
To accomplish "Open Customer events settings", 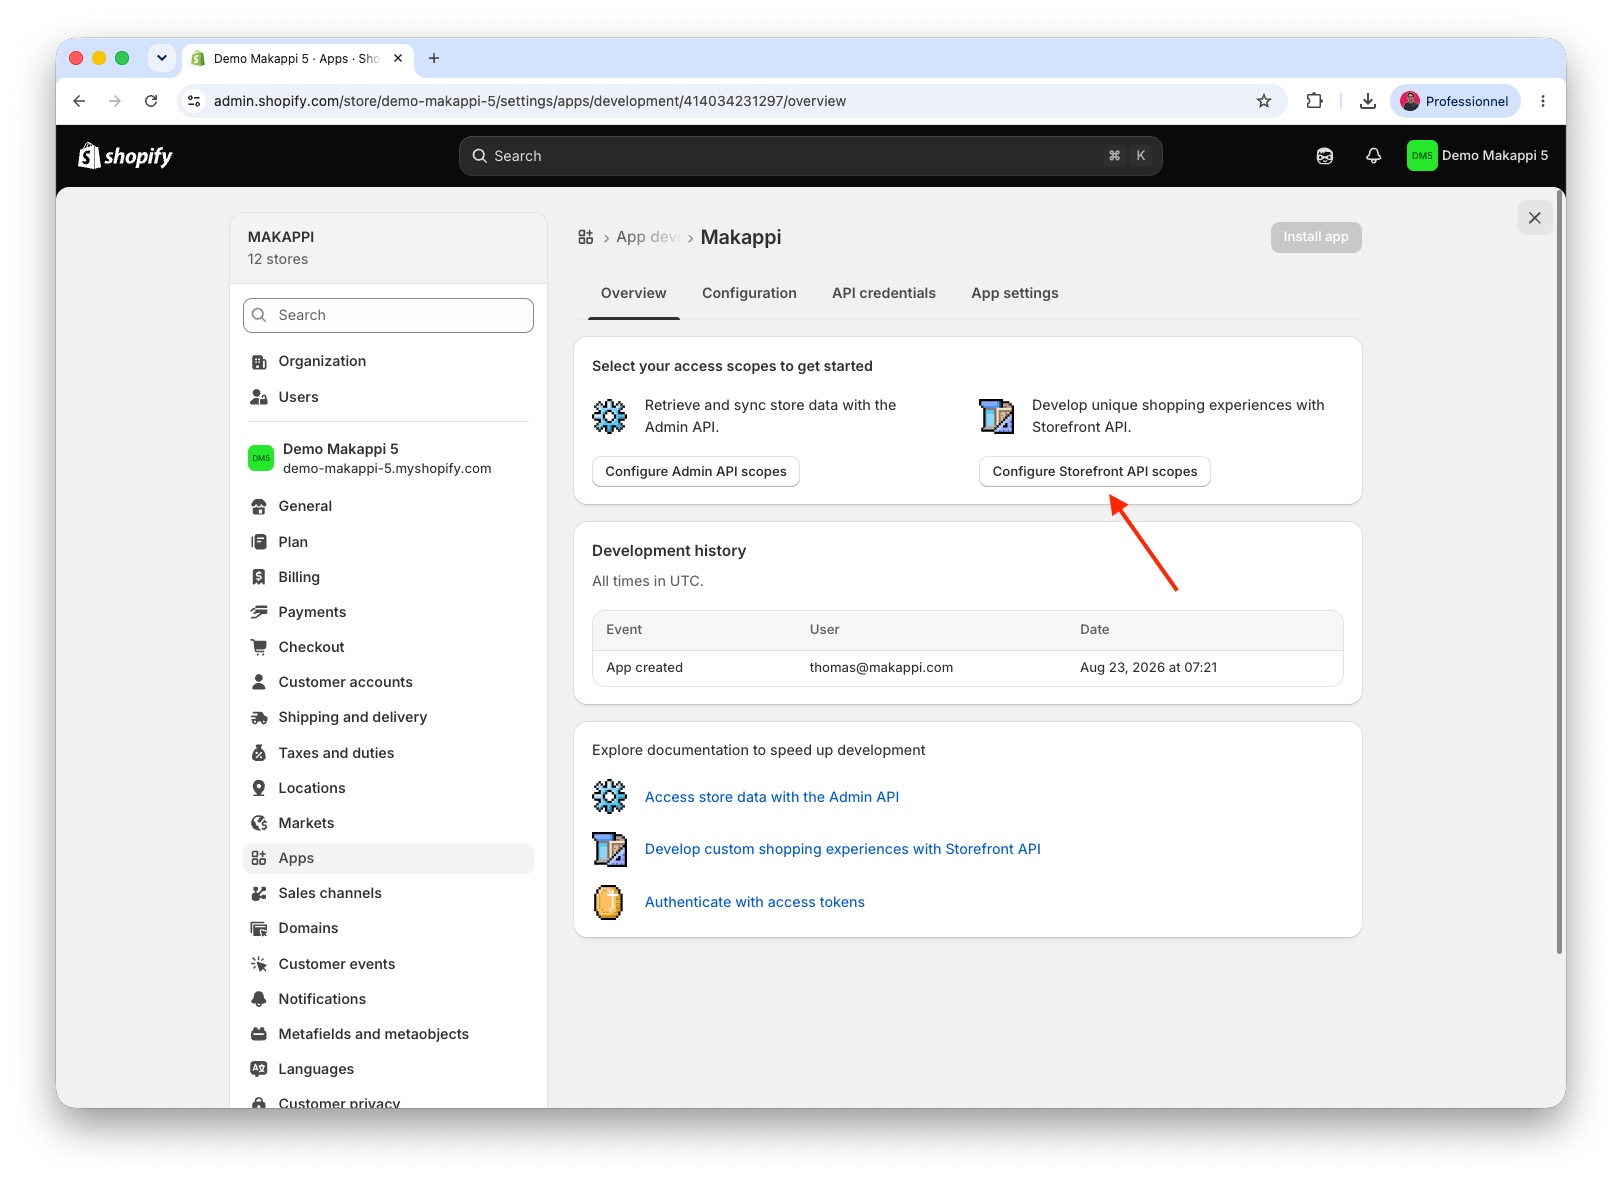I will [x=388, y=964].
